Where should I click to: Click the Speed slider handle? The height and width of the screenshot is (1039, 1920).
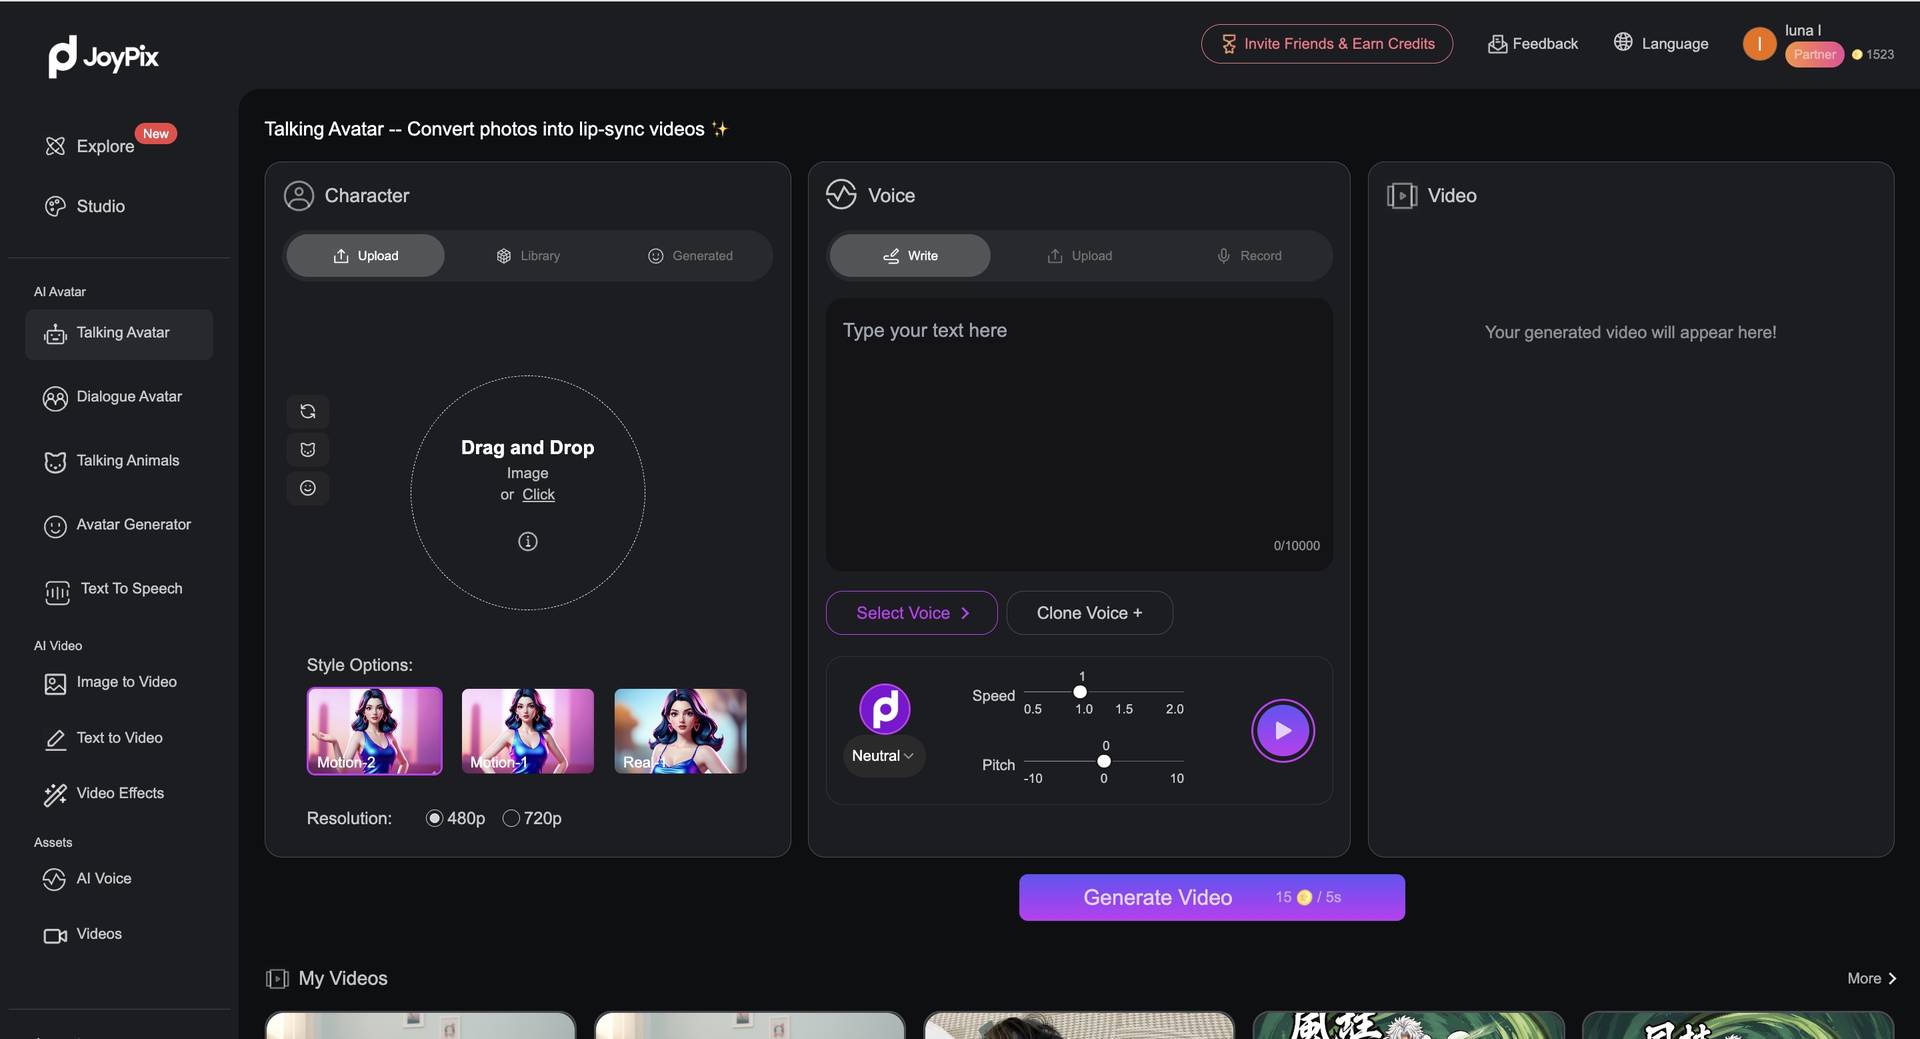tap(1080, 692)
